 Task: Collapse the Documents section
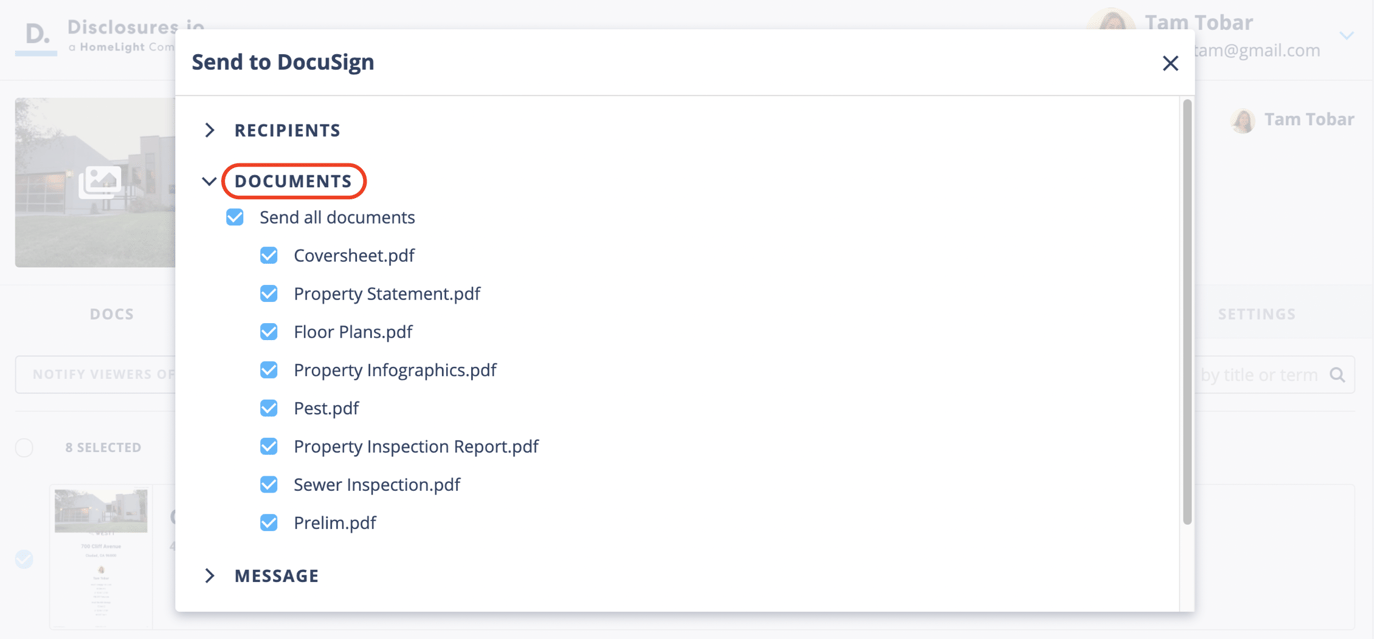click(x=292, y=181)
